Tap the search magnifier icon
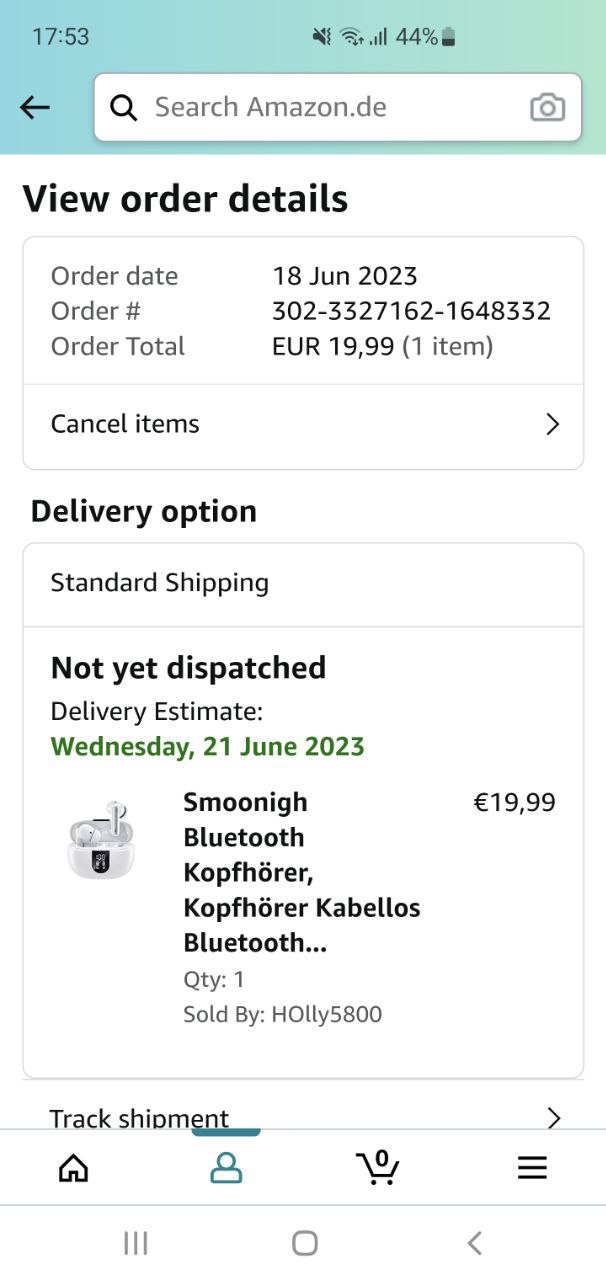 (x=124, y=107)
